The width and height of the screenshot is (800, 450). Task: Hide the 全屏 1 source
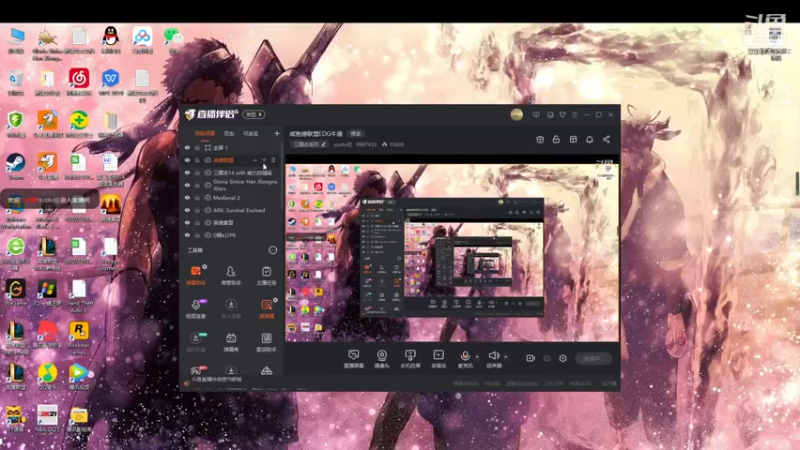click(x=187, y=147)
